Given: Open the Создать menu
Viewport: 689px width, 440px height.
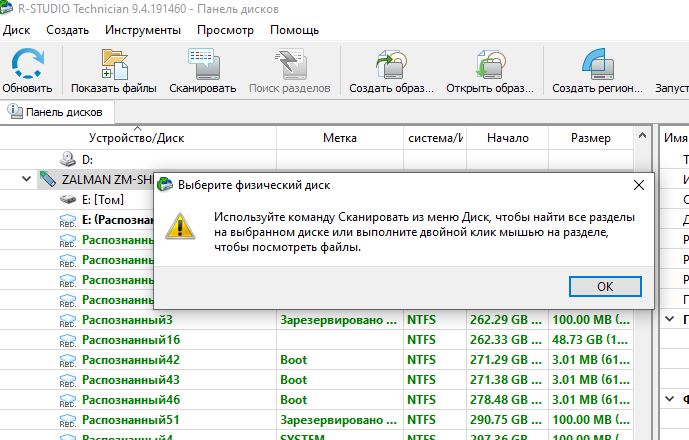Looking at the screenshot, I should (67, 30).
